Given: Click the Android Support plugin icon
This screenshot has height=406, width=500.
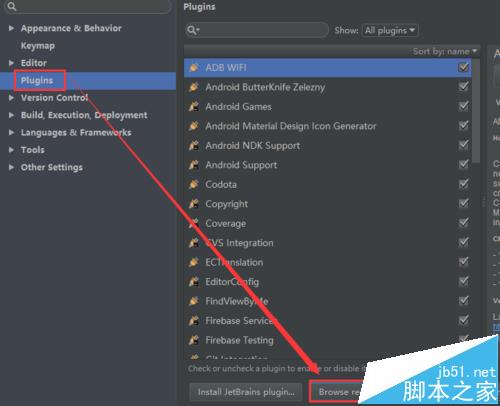Looking at the screenshot, I should click(x=194, y=165).
